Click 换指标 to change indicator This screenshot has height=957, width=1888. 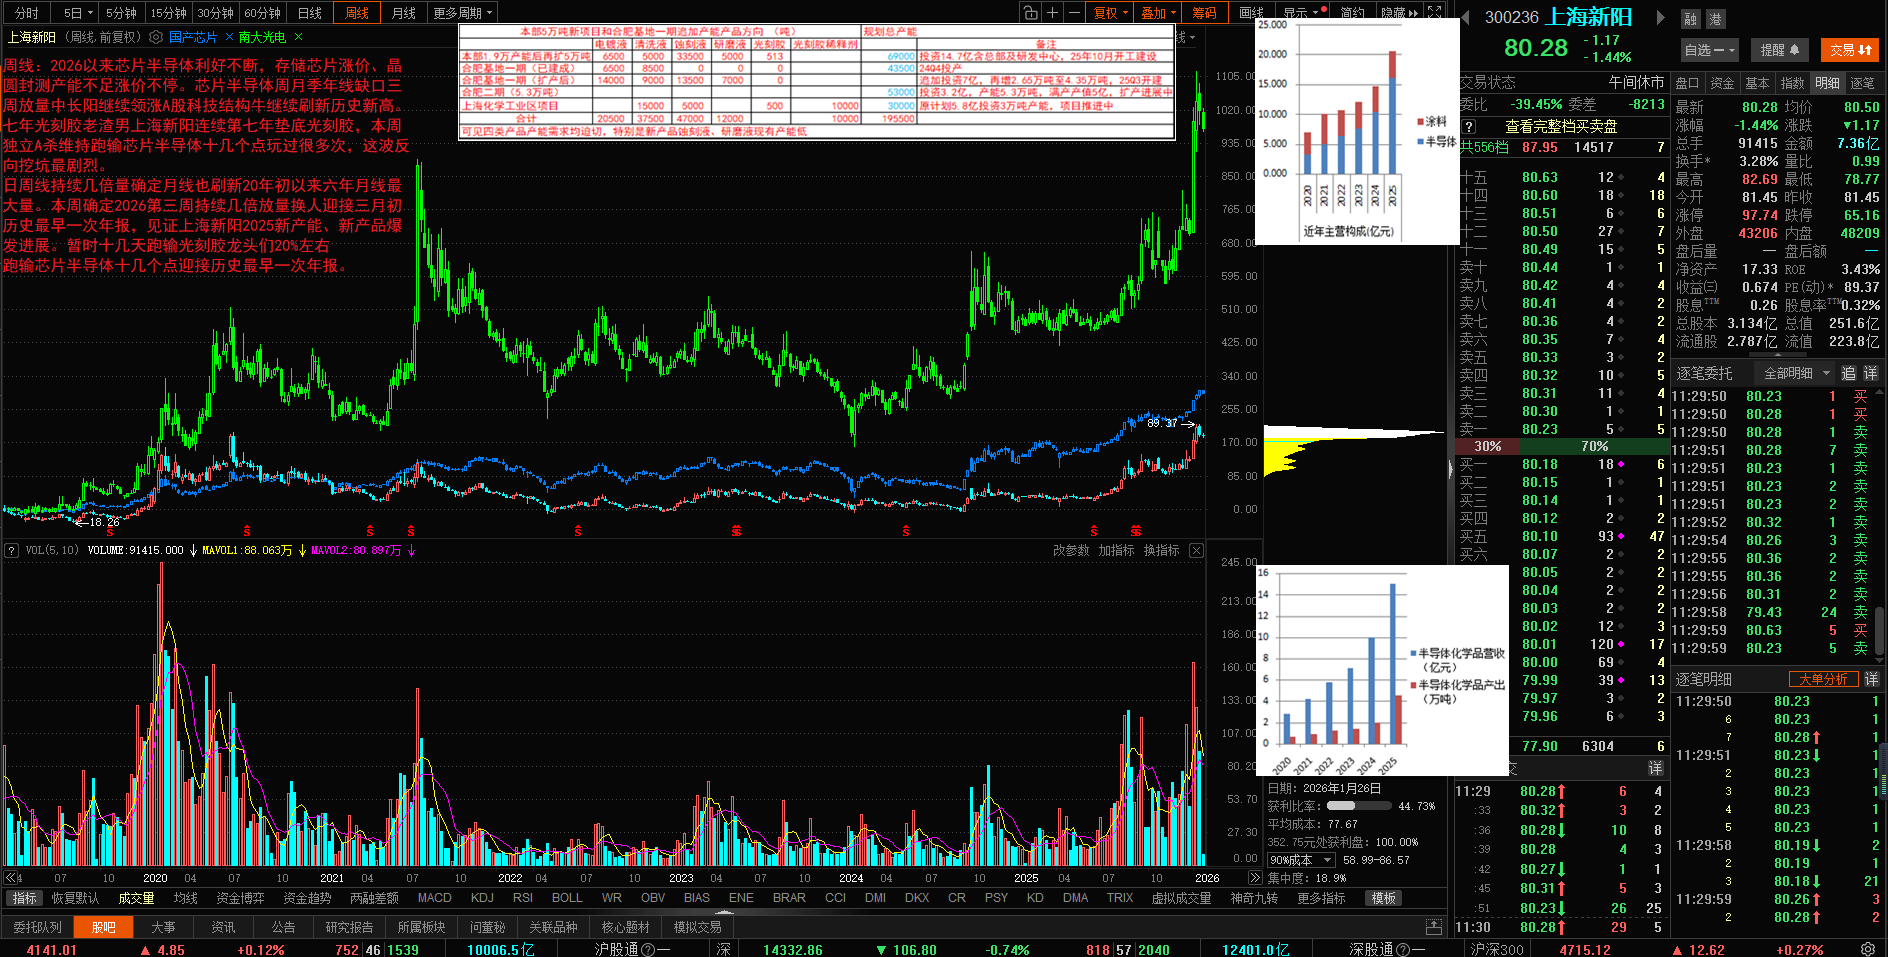pos(1161,550)
